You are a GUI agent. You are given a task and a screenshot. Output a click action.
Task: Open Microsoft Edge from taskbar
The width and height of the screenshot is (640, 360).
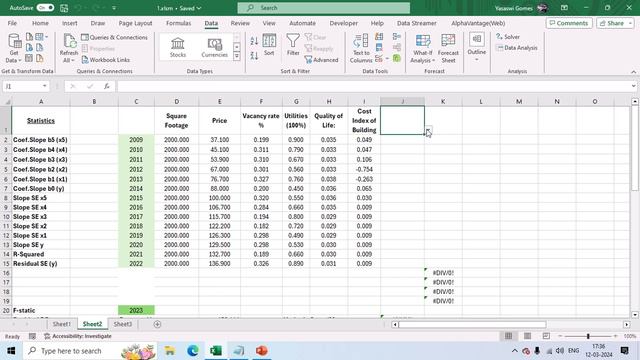193,351
